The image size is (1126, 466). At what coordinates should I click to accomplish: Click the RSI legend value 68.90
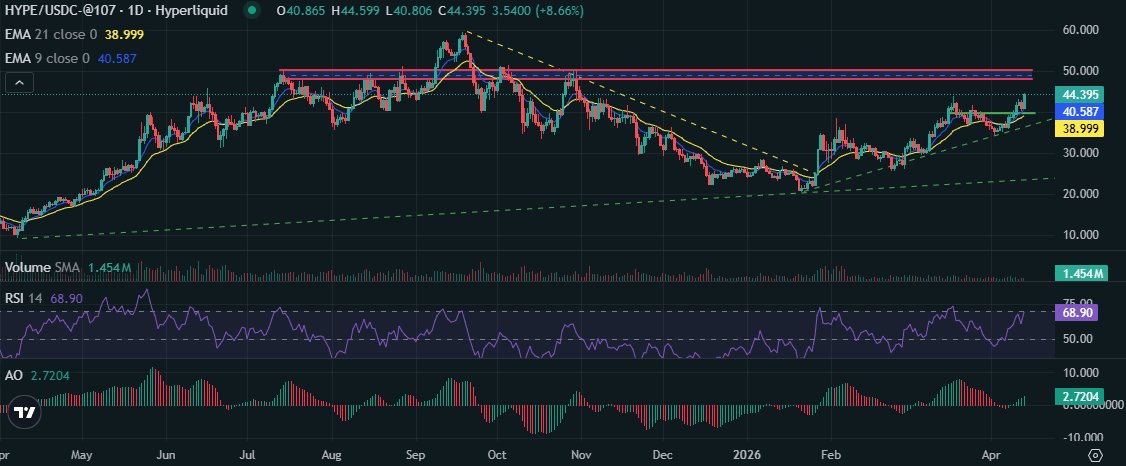(x=65, y=298)
